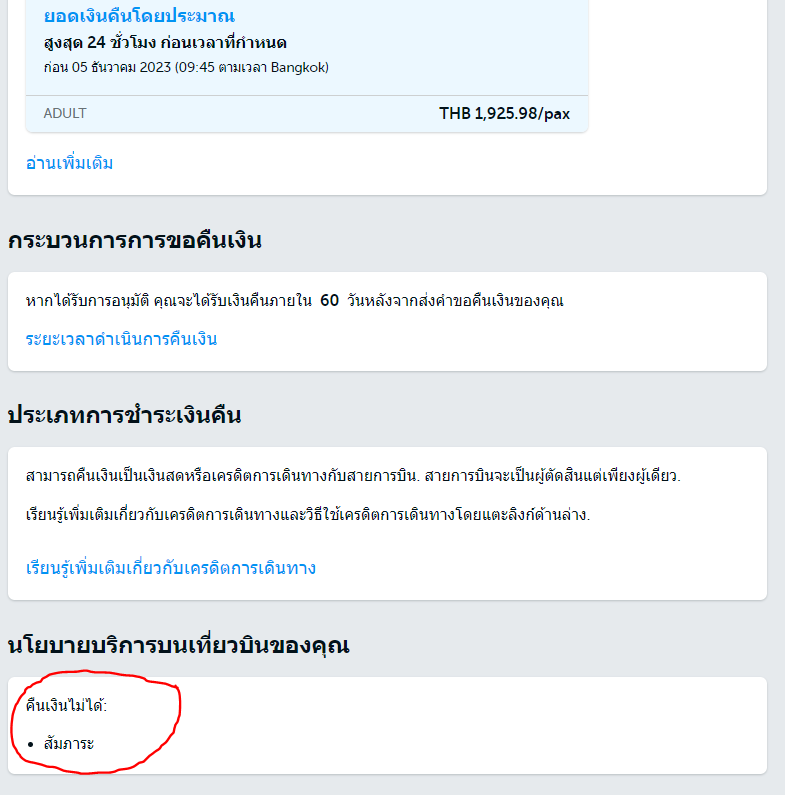Open the อ่านเพิ่มเติม link
785x795 pixels.
[x=69, y=163]
